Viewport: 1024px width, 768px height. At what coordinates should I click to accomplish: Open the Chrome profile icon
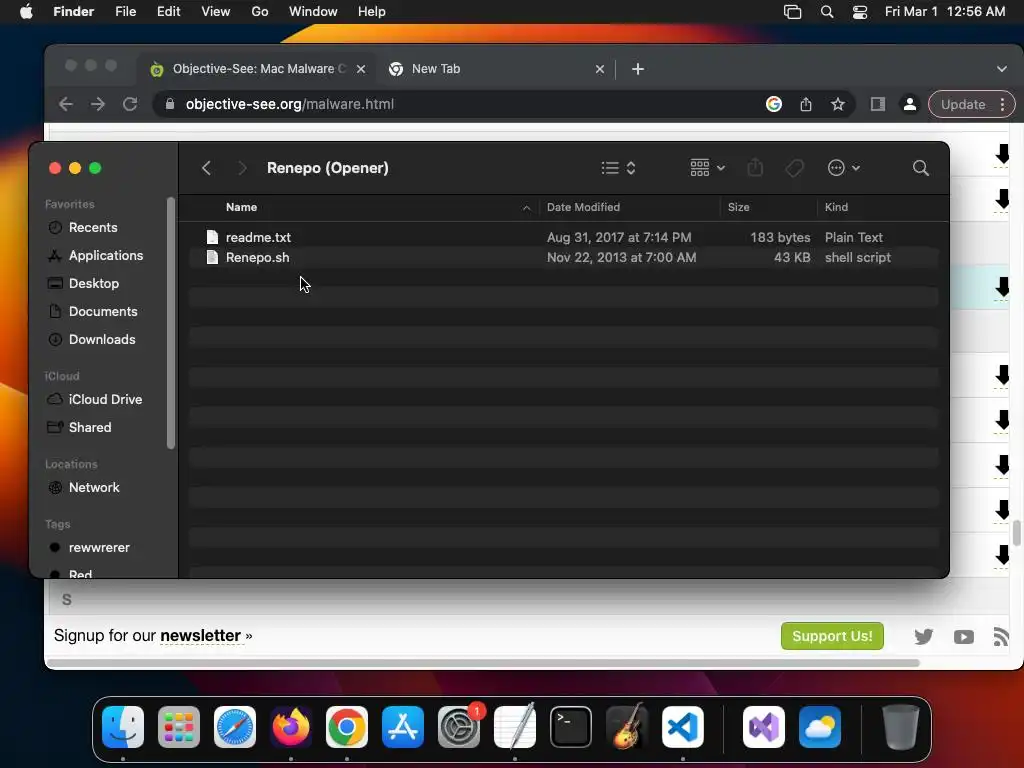(x=909, y=104)
